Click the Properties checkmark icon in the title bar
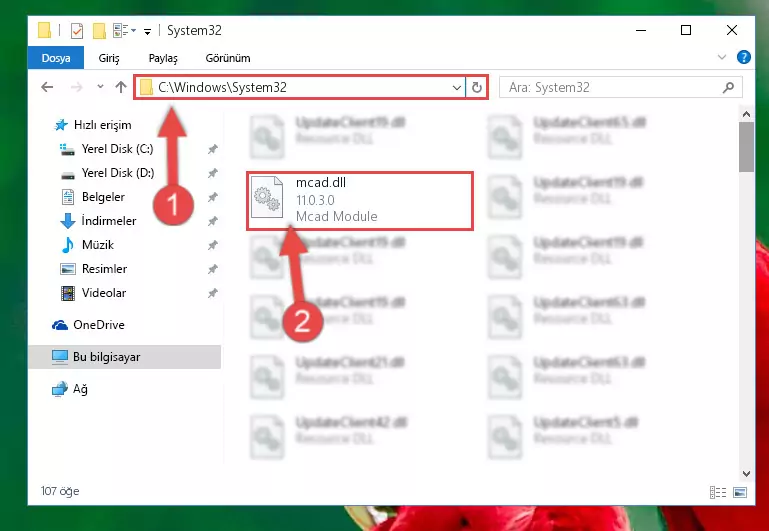Screen dimensions: 769x531 point(77,30)
